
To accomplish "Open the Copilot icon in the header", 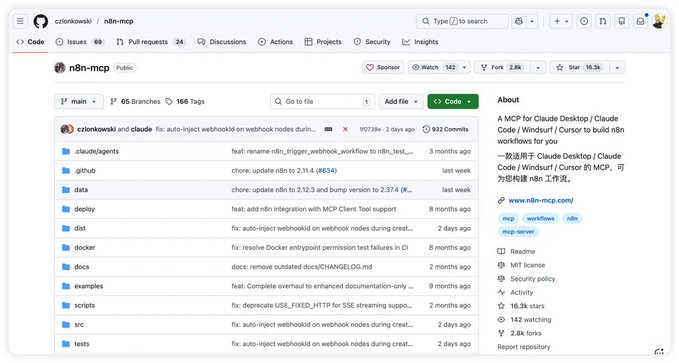I will (x=518, y=21).
